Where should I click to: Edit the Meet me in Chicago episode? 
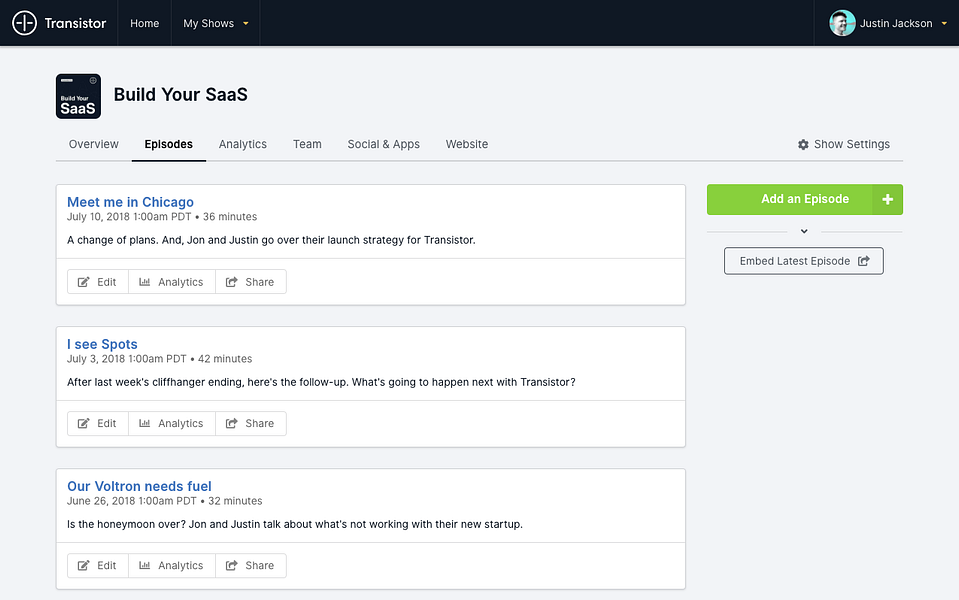[98, 282]
